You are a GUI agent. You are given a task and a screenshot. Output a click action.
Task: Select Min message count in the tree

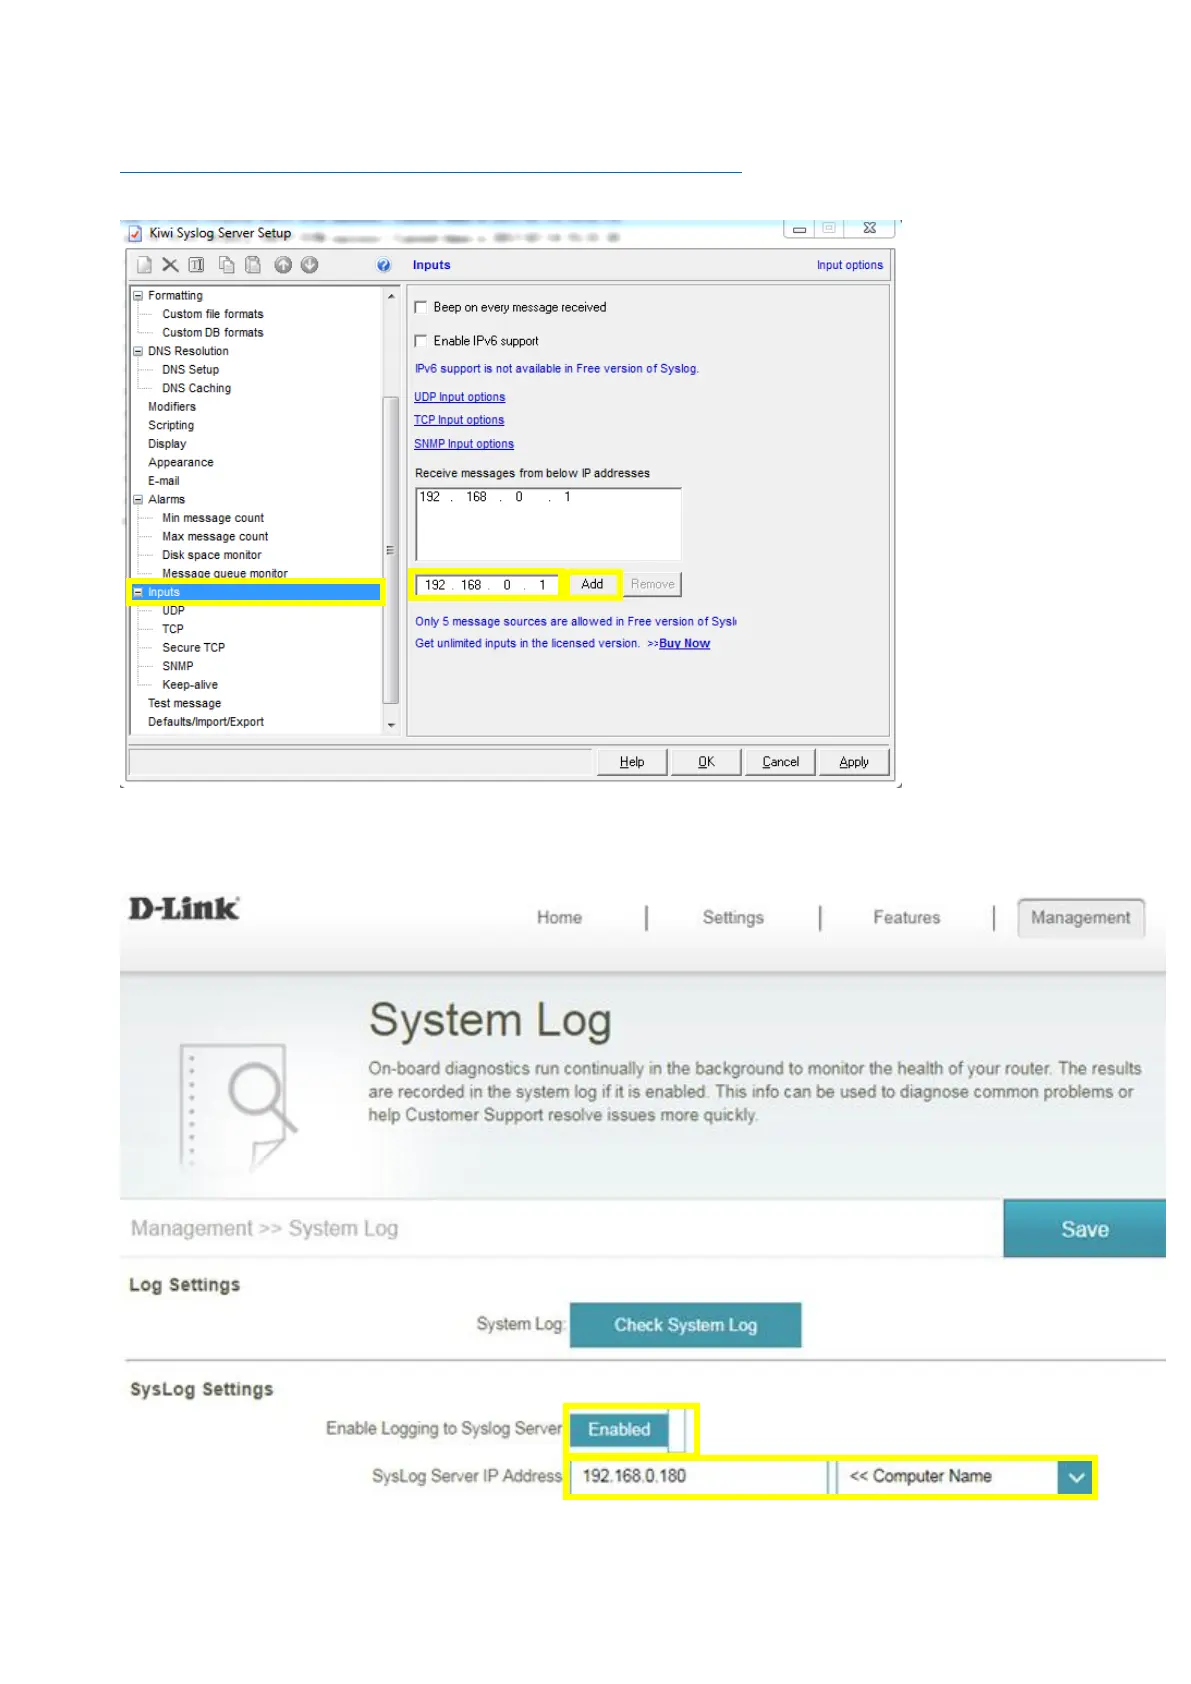tap(213, 518)
